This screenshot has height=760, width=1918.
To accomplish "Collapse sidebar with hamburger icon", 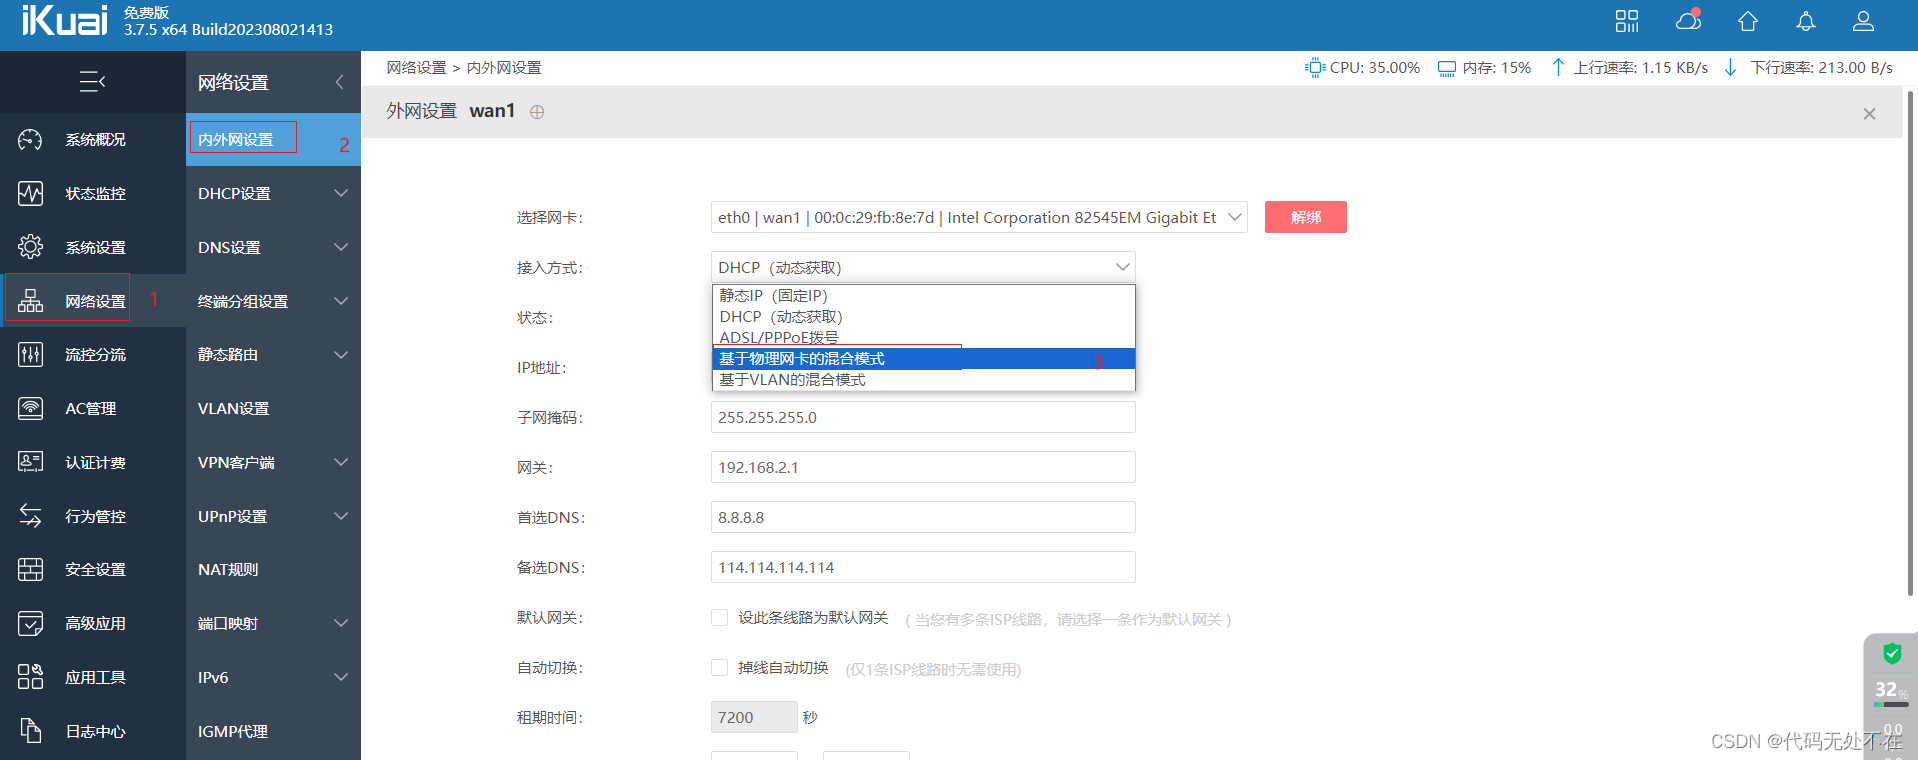I will (x=92, y=81).
